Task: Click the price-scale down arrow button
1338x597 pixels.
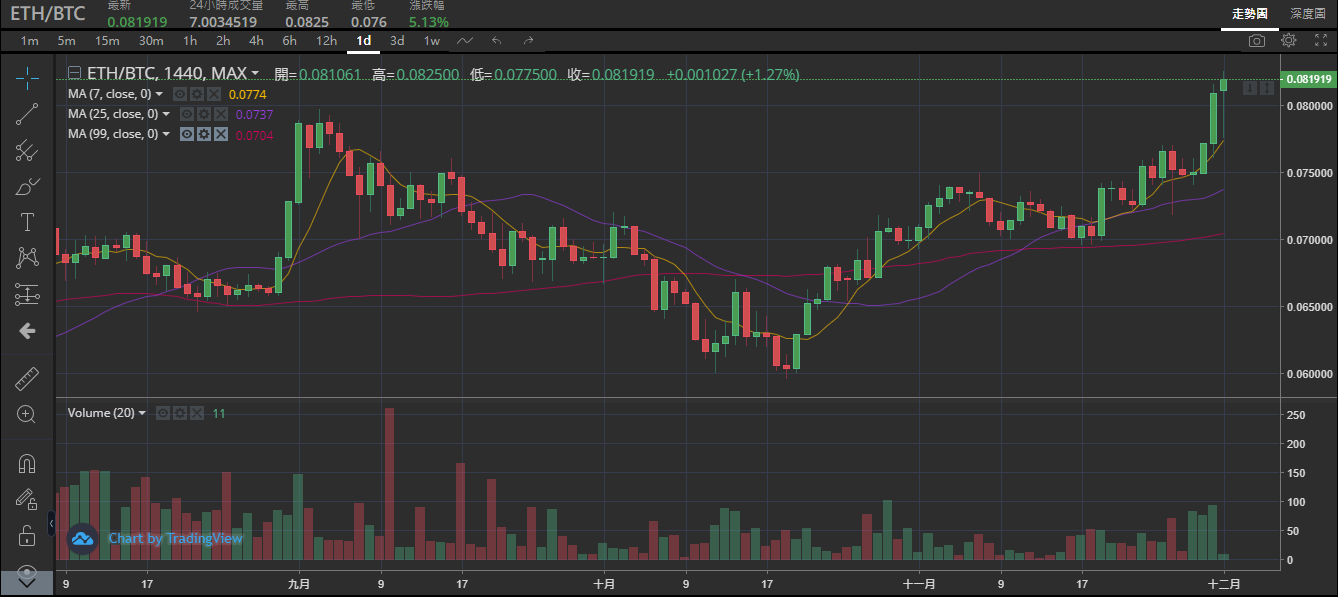Action: click(1250, 89)
